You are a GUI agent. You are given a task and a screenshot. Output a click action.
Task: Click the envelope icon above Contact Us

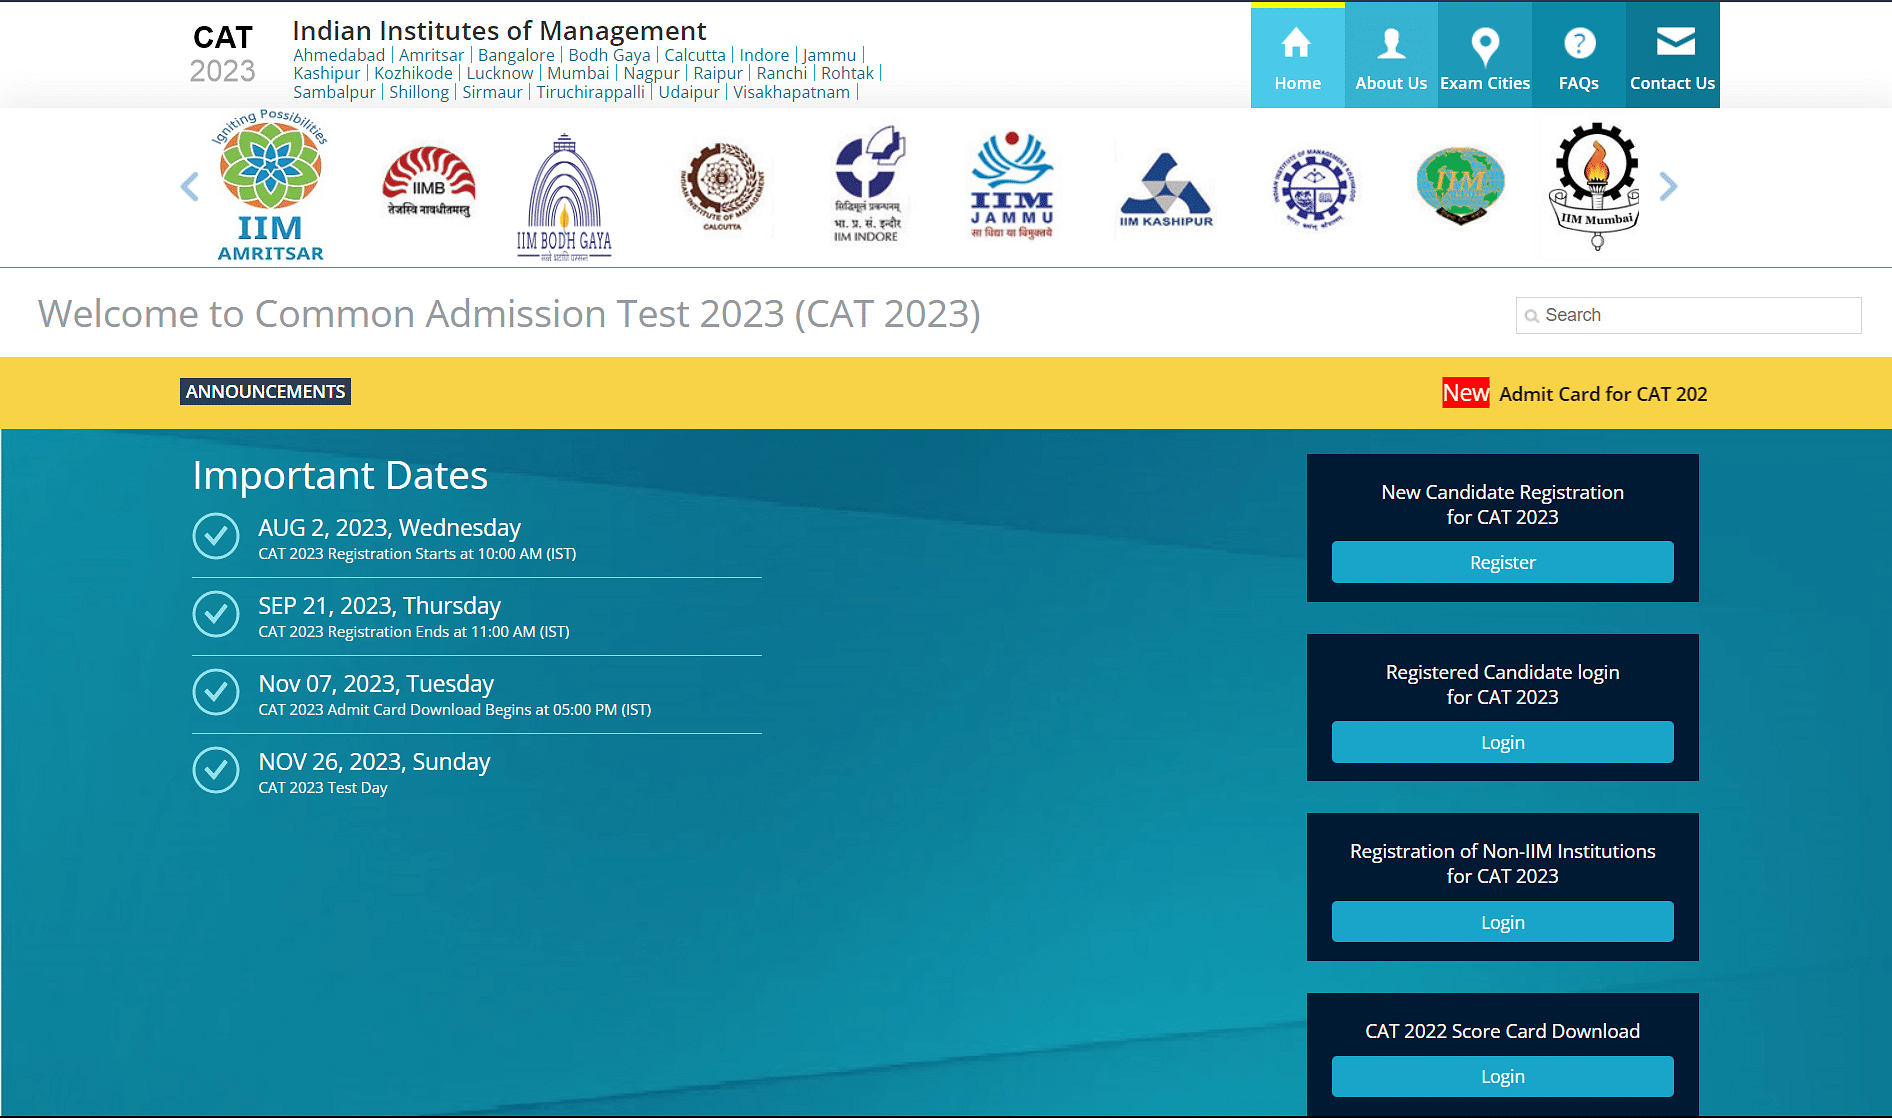(1675, 41)
